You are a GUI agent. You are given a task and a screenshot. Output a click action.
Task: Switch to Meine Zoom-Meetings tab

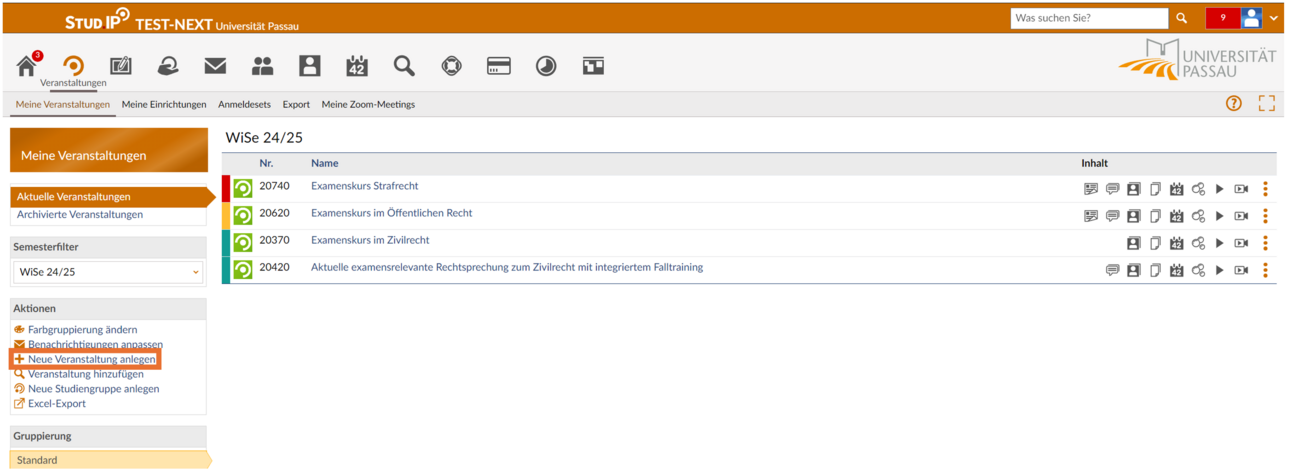[368, 104]
